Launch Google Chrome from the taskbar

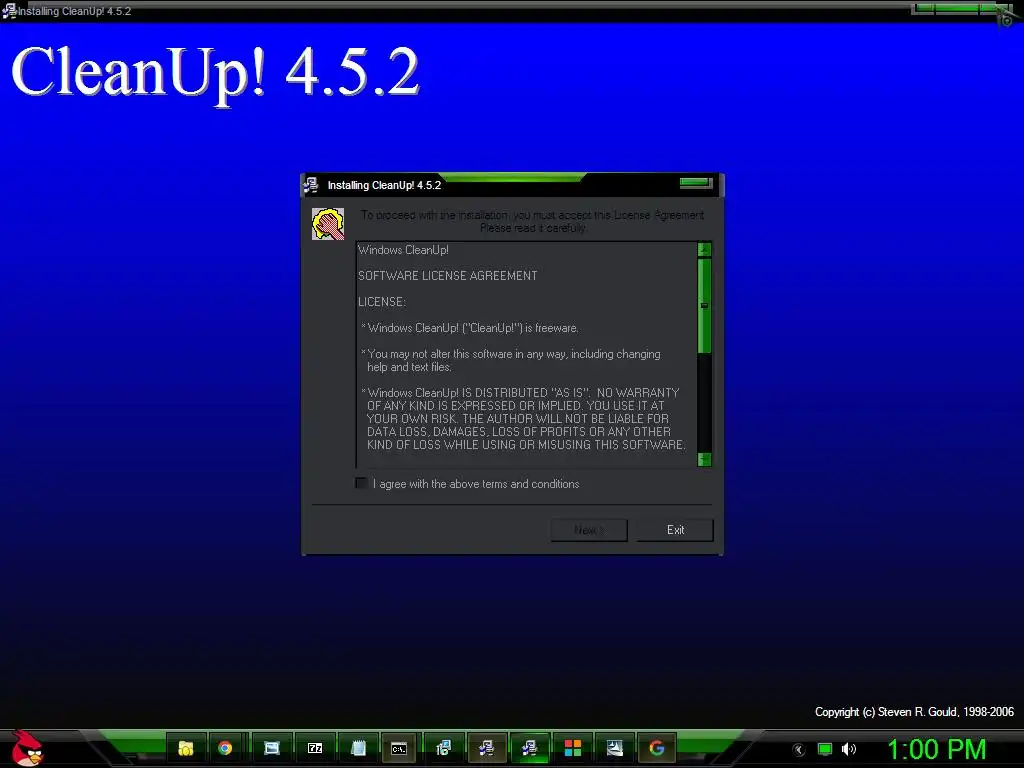(225, 748)
